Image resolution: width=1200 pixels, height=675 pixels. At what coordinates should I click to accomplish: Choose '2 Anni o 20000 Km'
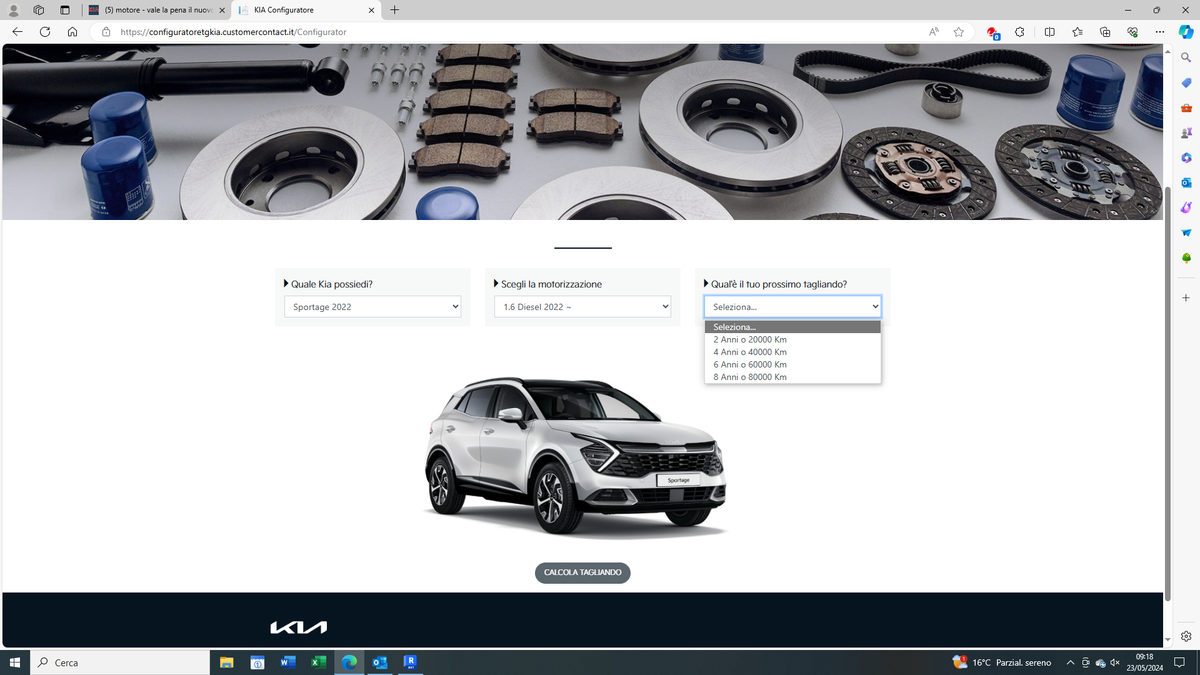click(x=792, y=340)
